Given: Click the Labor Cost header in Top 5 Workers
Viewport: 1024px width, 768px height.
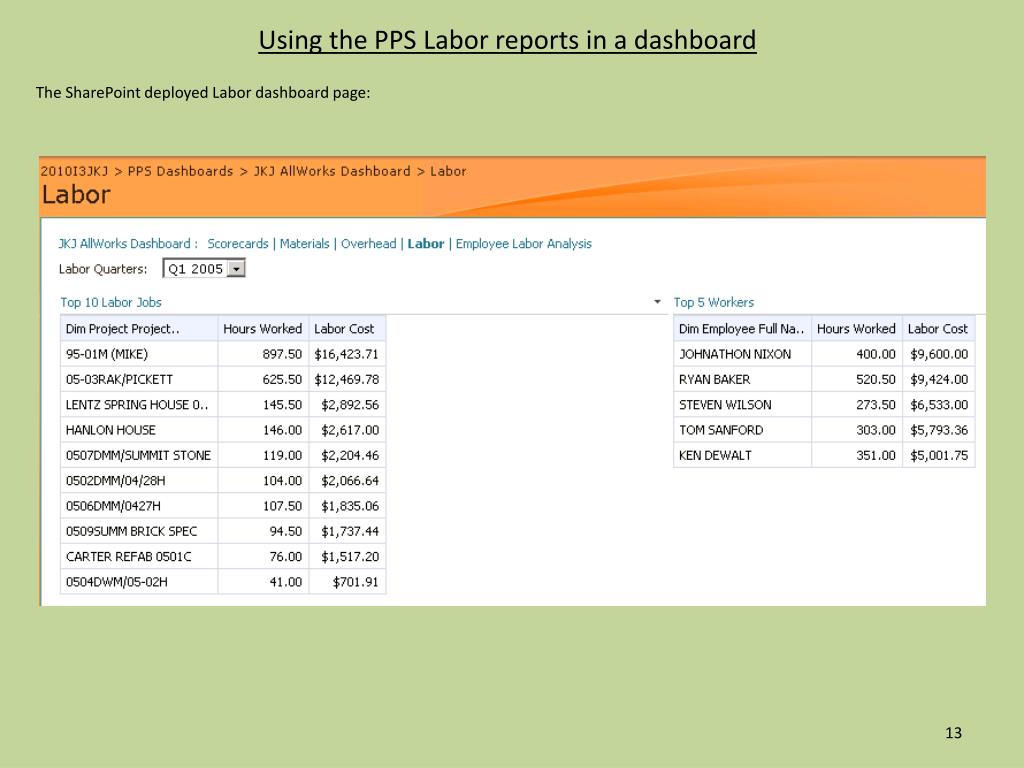Looking at the screenshot, I should tap(938, 328).
